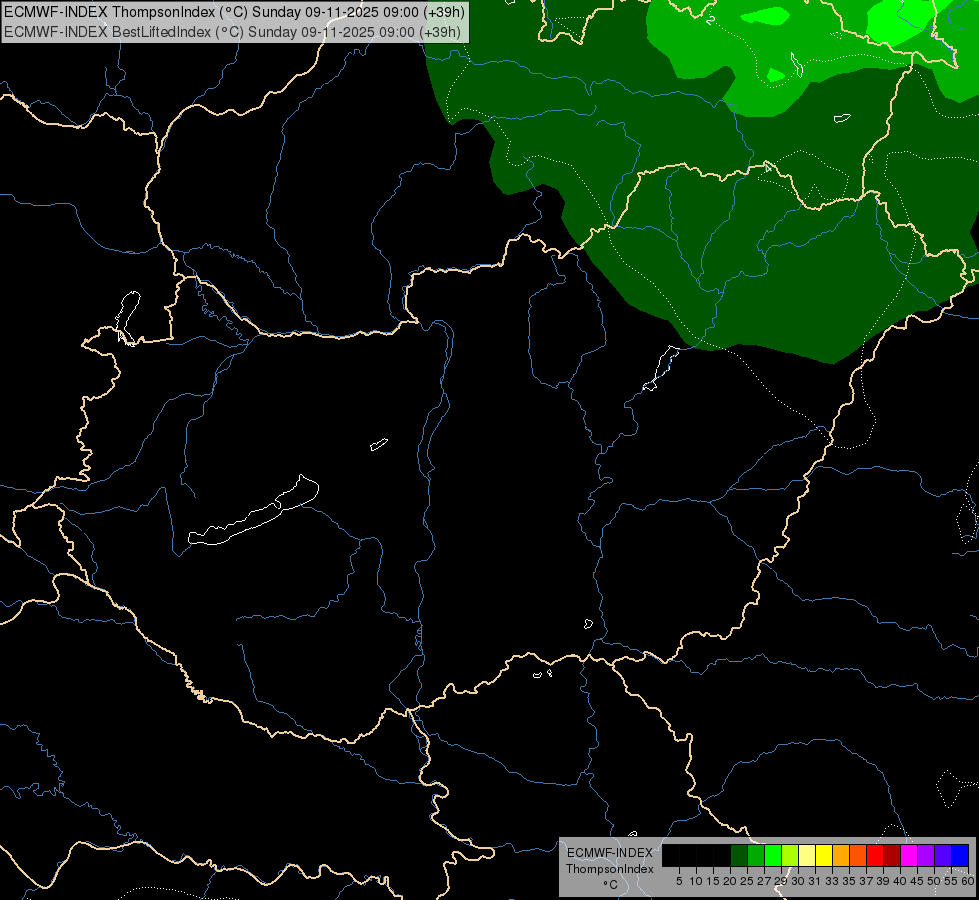Viewport: 979px width, 900px height.
Task: Click the legend scale value '60'
Action: pyautogui.click(x=968, y=881)
